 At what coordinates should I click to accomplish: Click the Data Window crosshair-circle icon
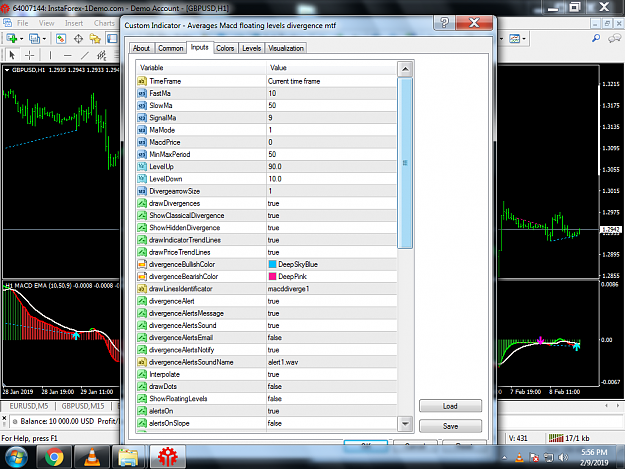(x=78, y=39)
